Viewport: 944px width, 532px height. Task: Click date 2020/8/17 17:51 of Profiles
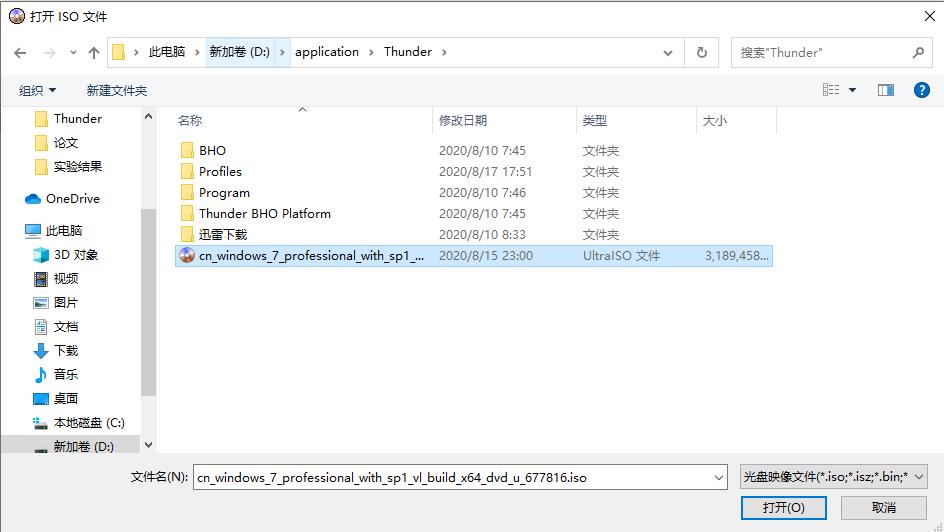tap(485, 172)
